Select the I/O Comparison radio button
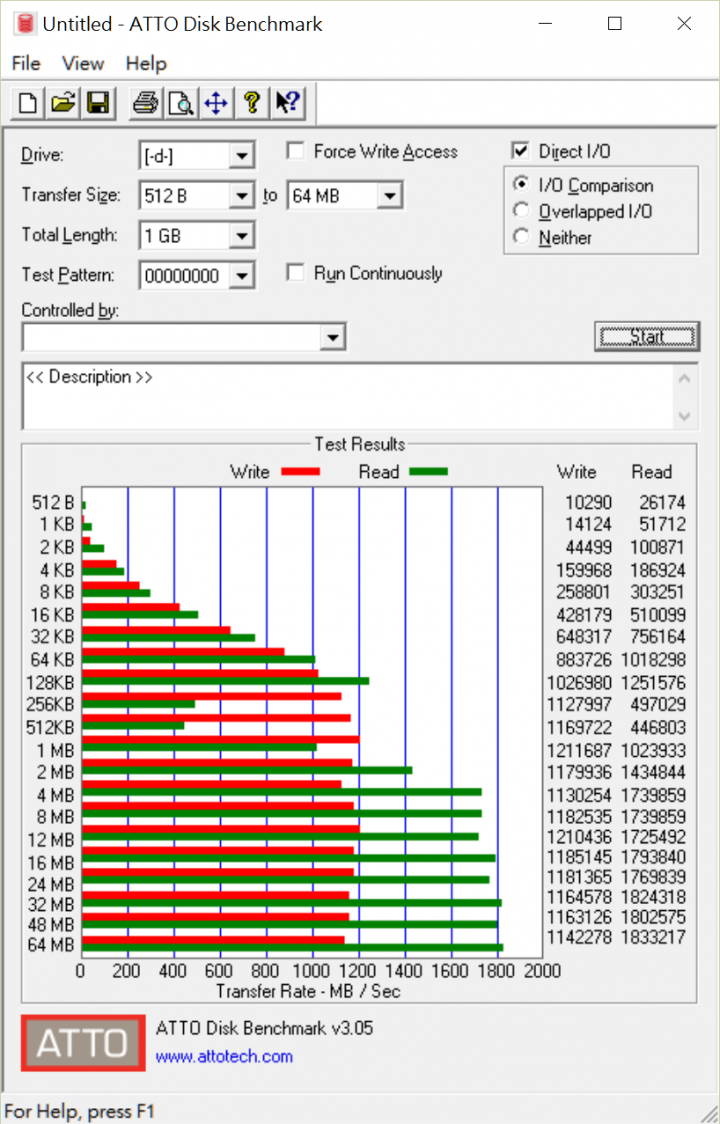This screenshot has height=1124, width=720. click(521, 185)
